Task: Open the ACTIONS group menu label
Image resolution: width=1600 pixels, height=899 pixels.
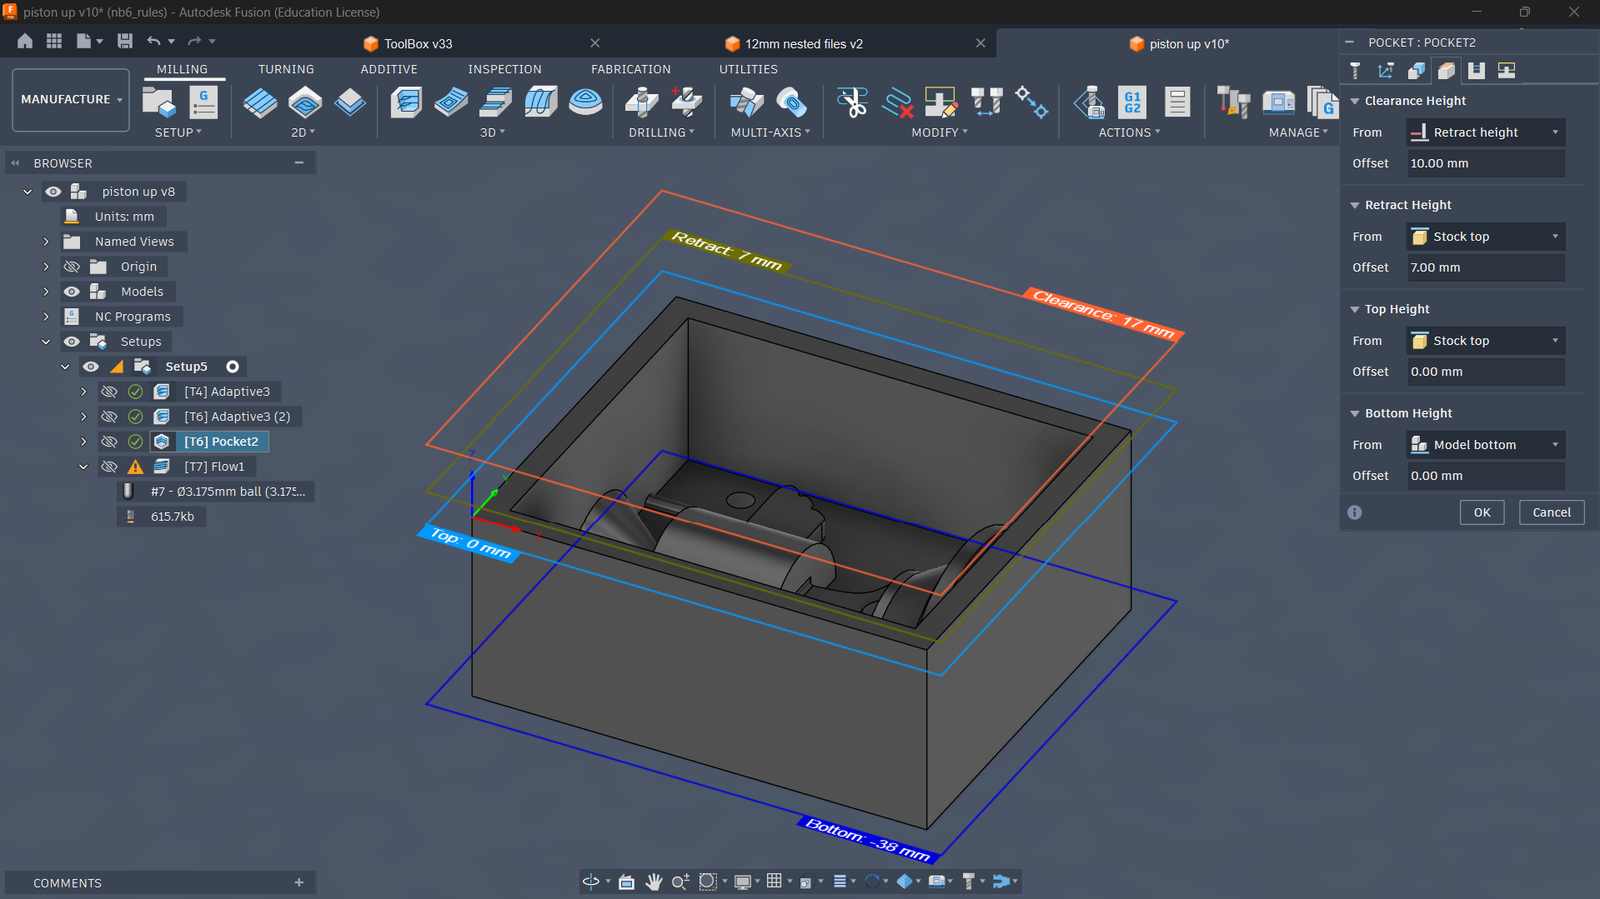Action: 1129,132
